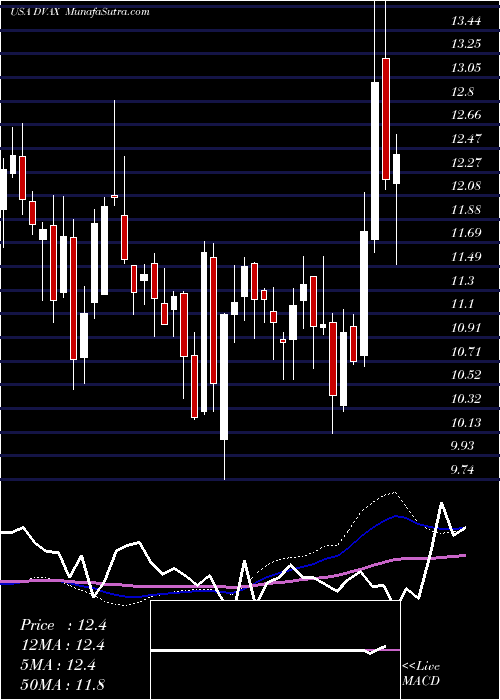Select the 10.52 price axis label

(467, 375)
